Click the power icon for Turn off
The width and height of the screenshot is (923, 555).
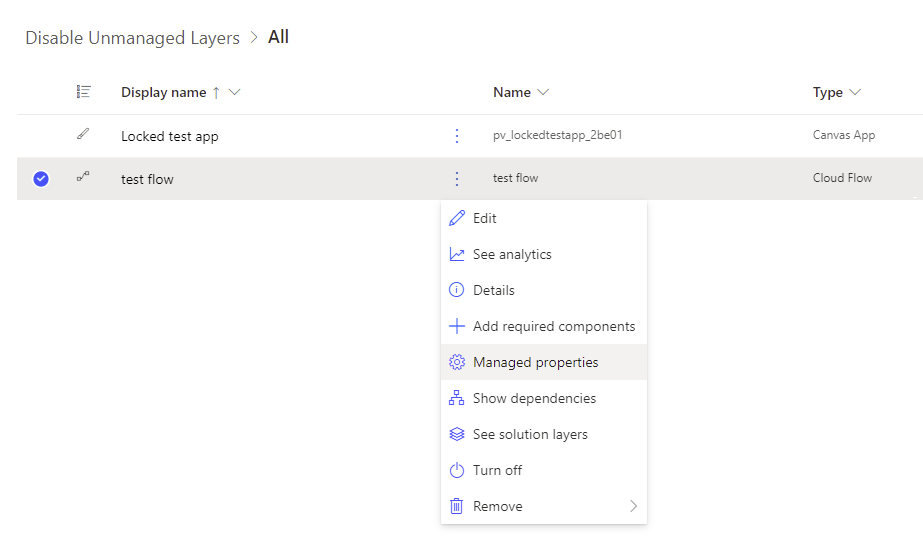pyautogui.click(x=457, y=470)
